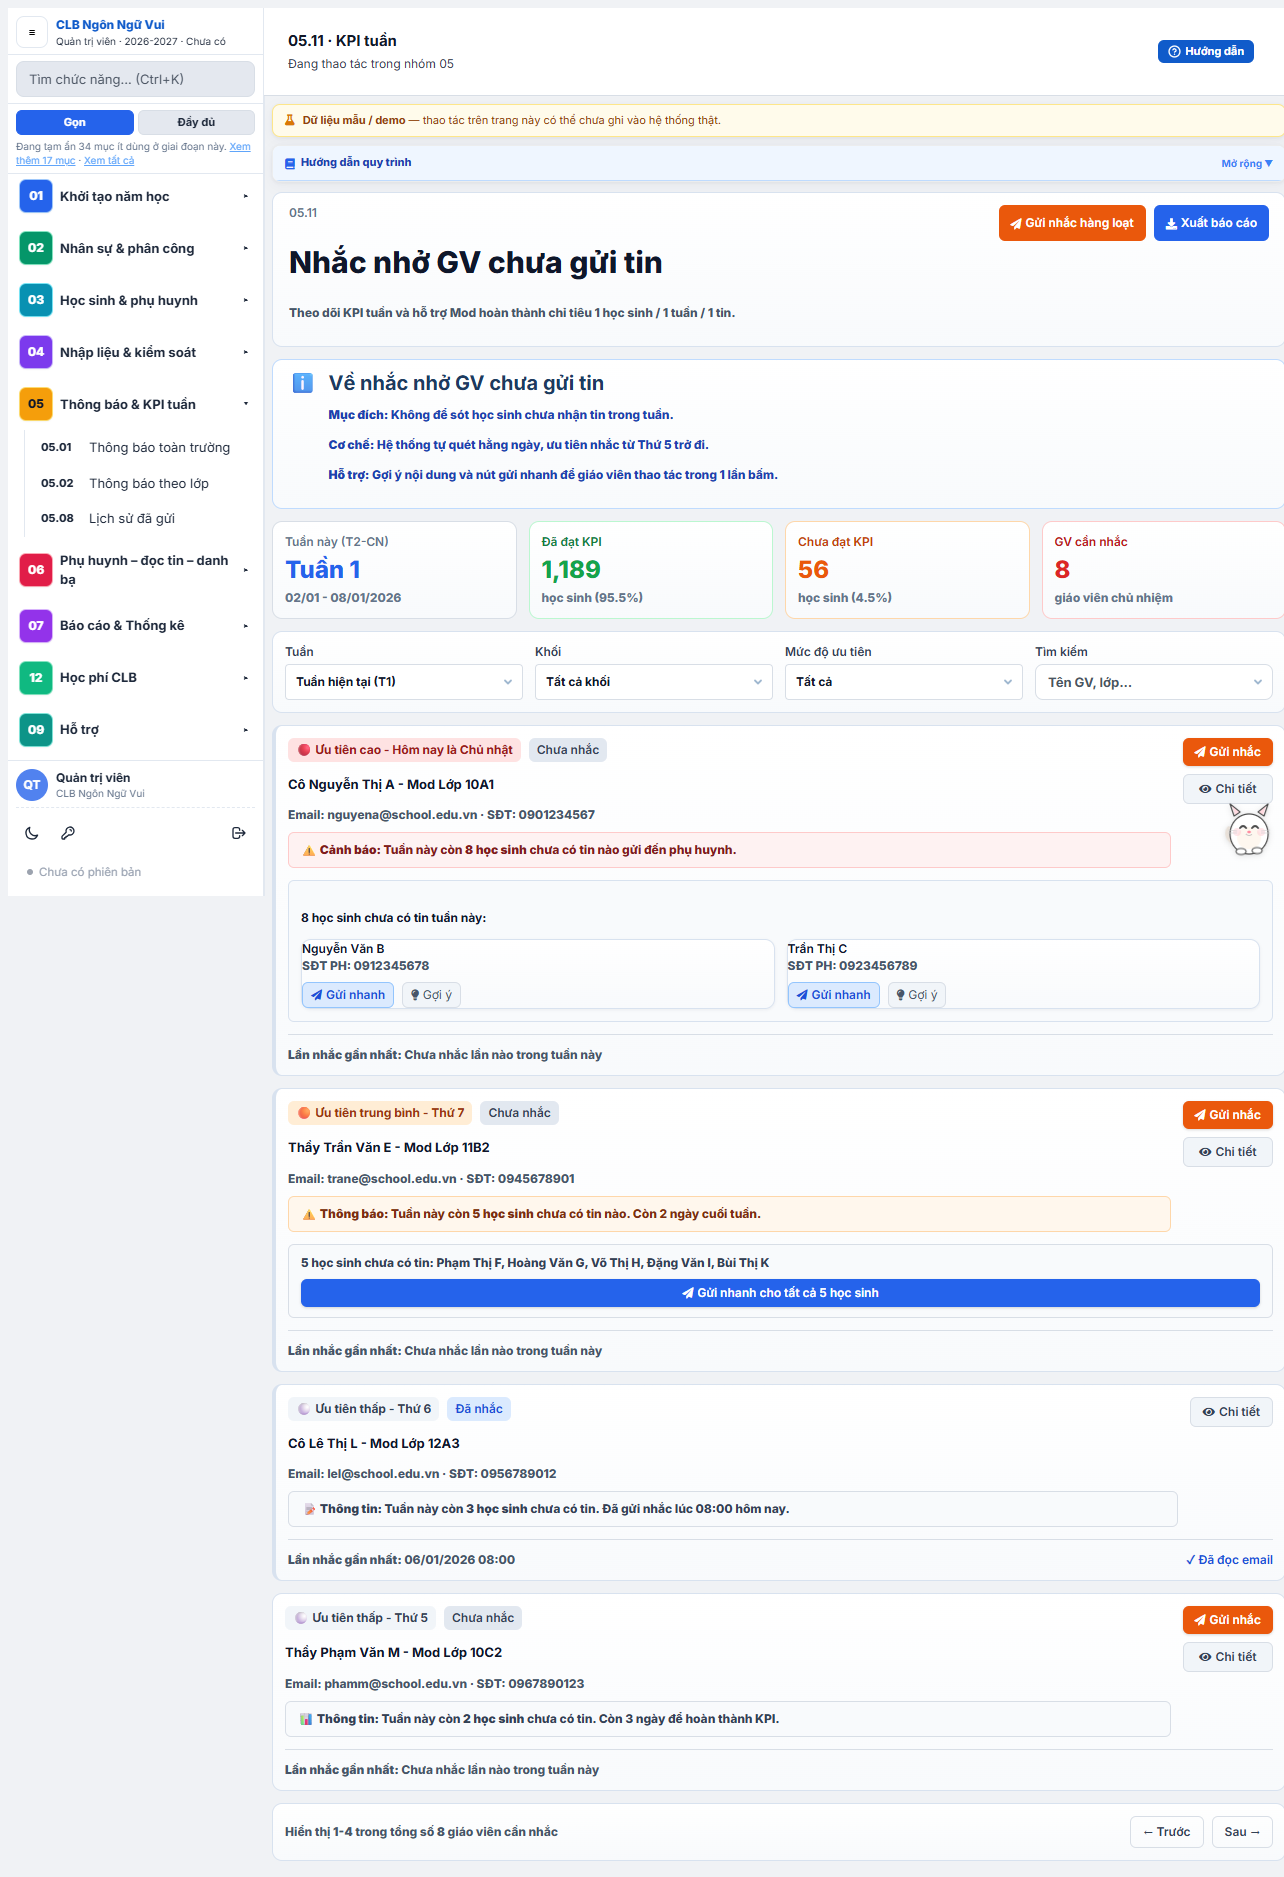Click the 07 Báo cáo badge icon
Screen dimensions: 1284x1877
click(36, 626)
